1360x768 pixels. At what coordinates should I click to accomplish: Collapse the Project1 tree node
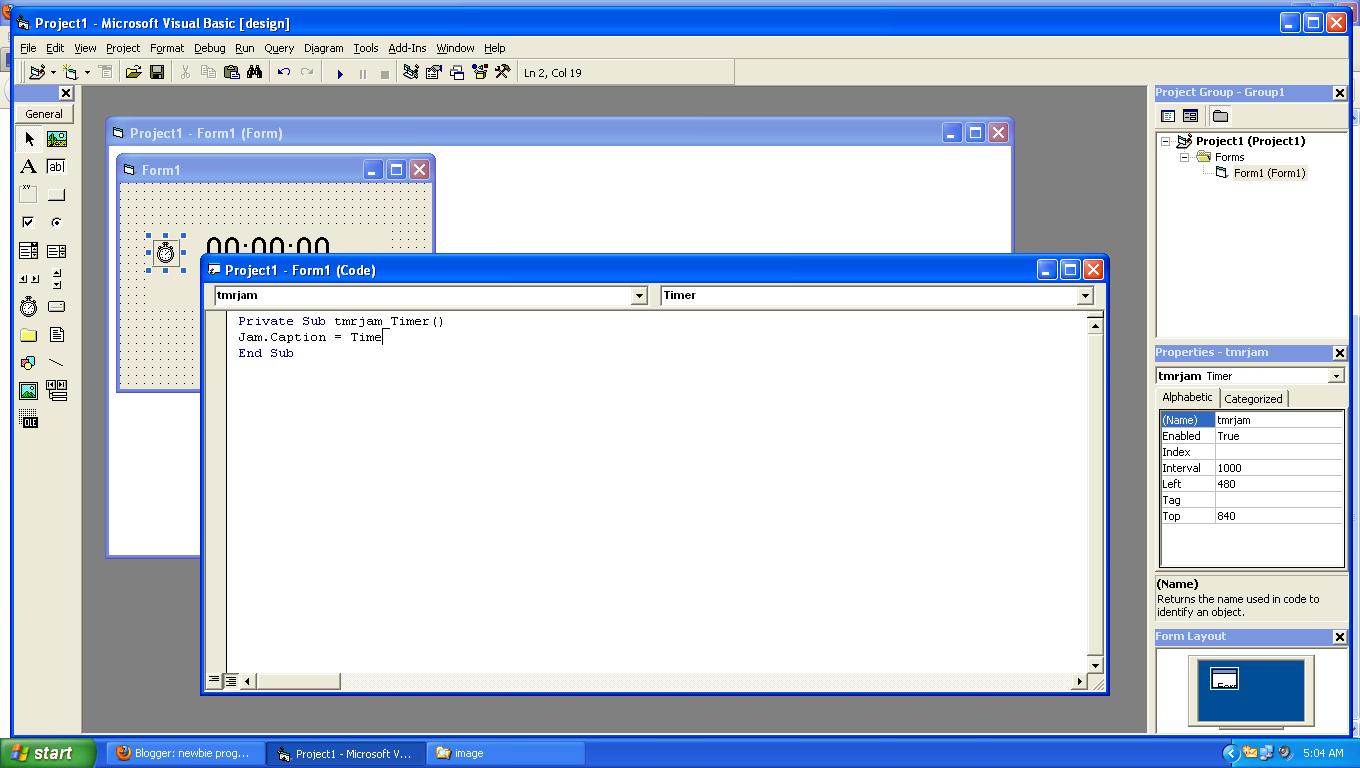(1165, 141)
